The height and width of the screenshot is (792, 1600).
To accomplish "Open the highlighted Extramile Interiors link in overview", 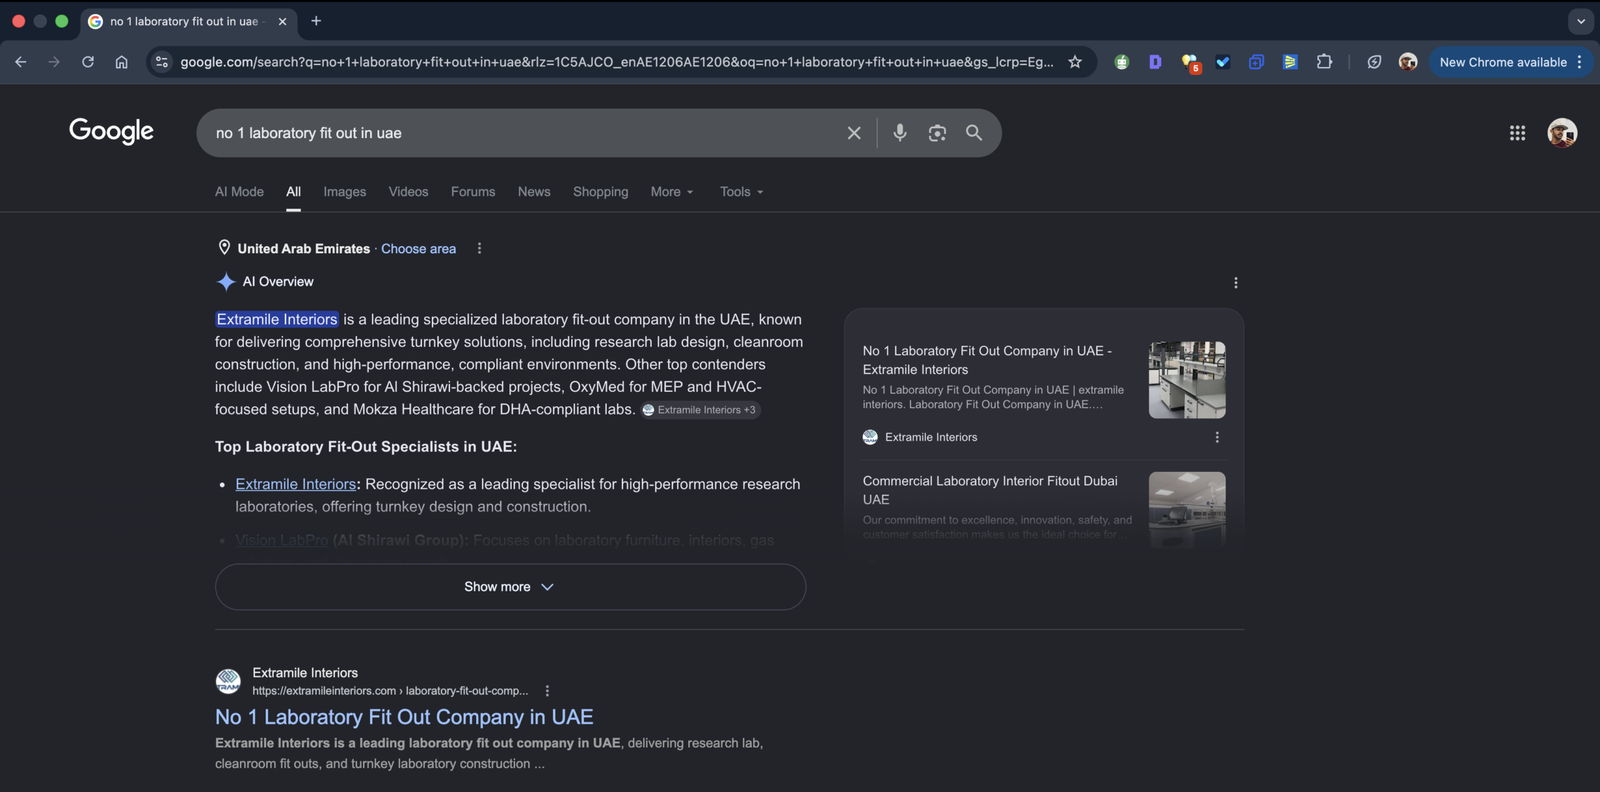I will [x=277, y=320].
